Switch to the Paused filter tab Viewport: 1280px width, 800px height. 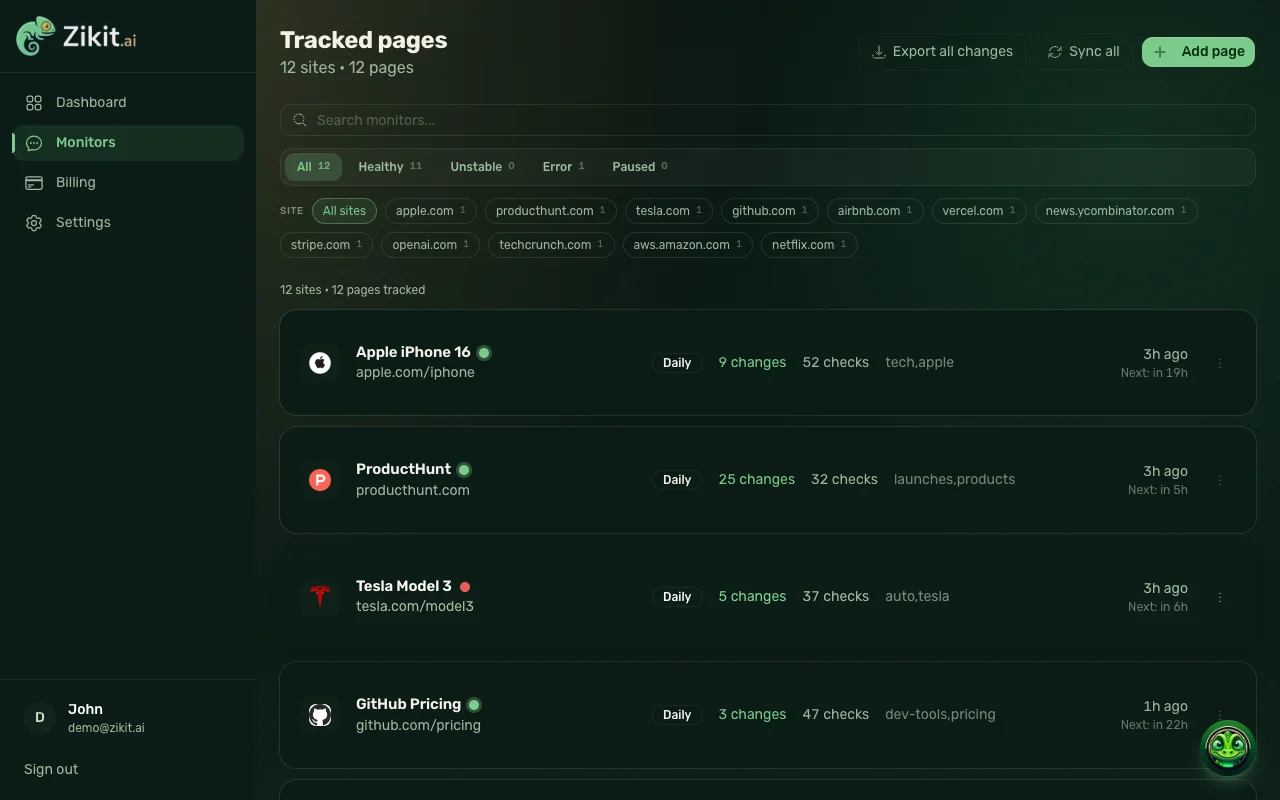(x=639, y=167)
